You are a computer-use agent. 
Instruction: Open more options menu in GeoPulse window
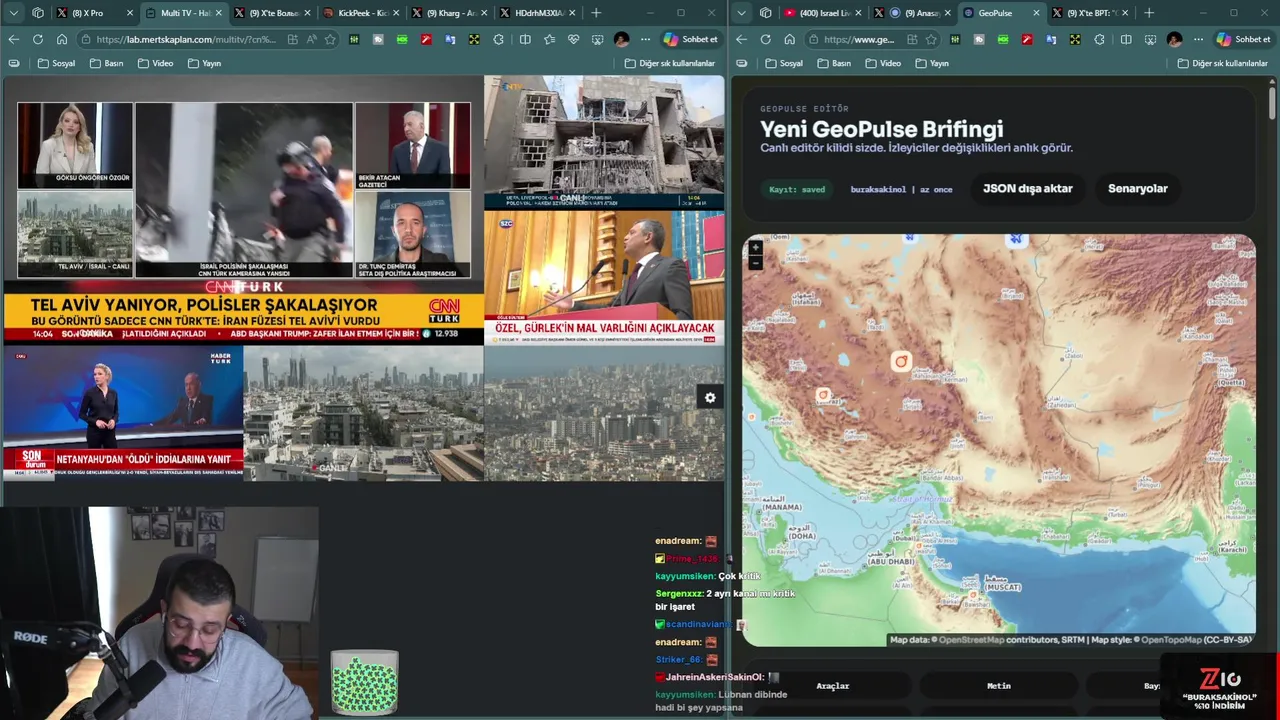(x=1198, y=39)
